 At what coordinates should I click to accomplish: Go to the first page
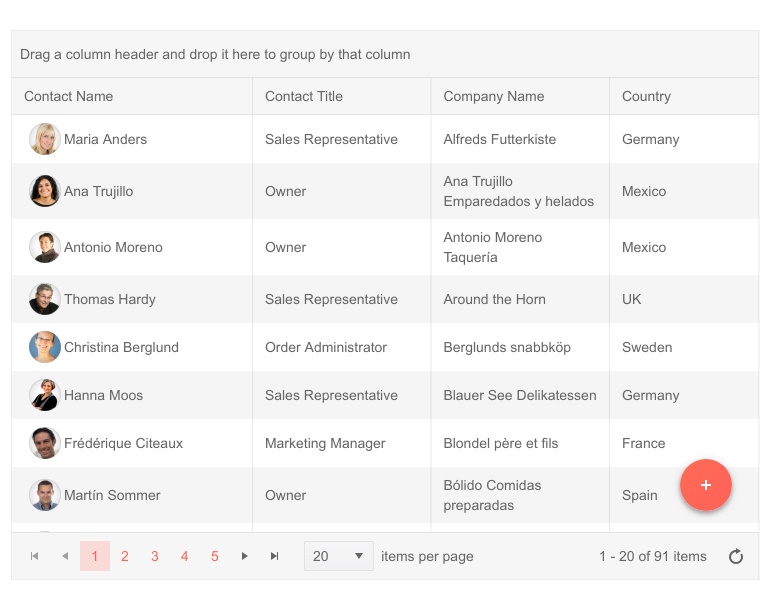(35, 556)
